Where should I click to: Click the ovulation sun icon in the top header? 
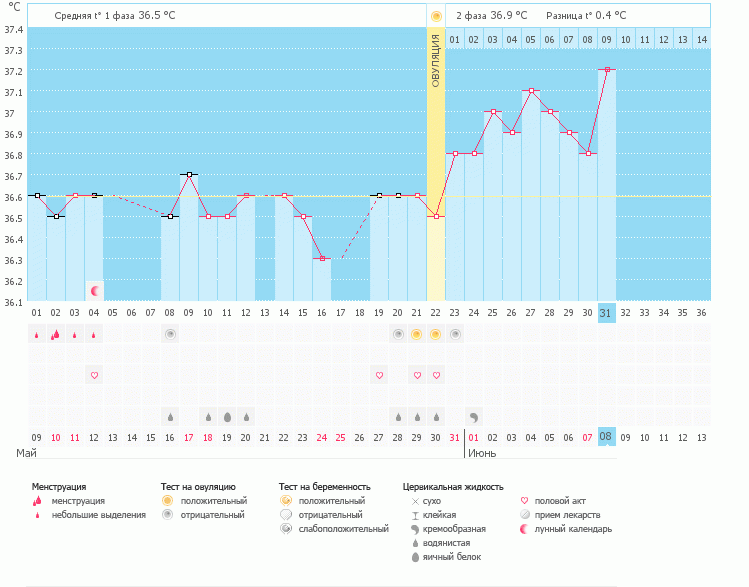click(435, 16)
